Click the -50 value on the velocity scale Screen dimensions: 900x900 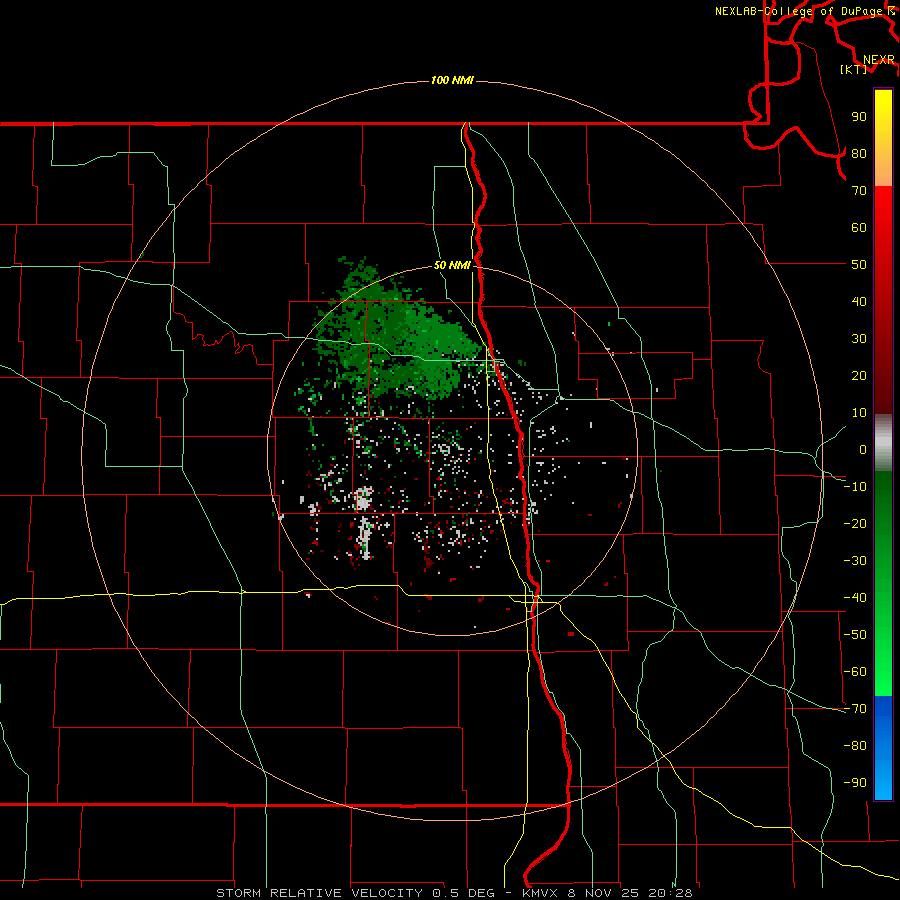coord(855,635)
